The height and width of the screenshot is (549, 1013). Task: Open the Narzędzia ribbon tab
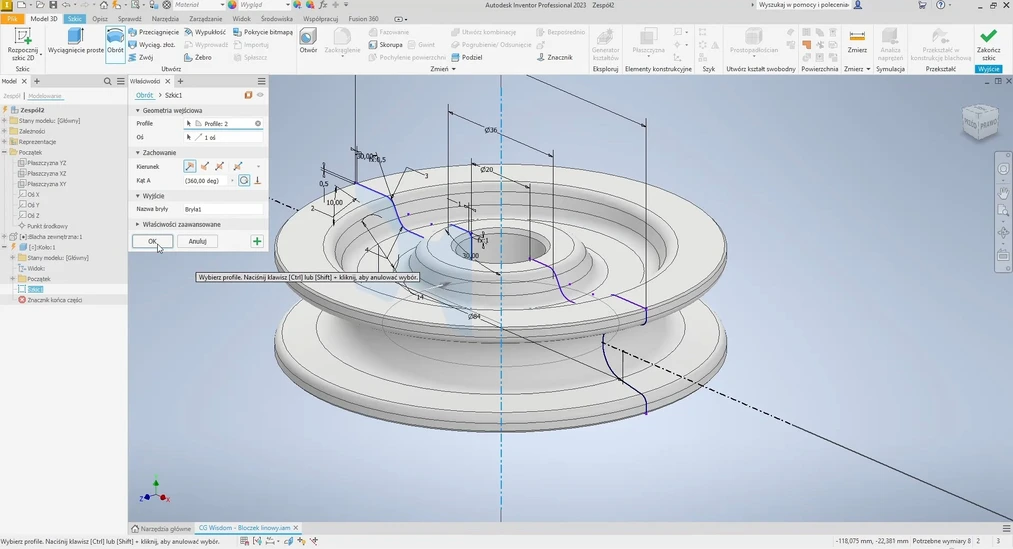point(165,19)
